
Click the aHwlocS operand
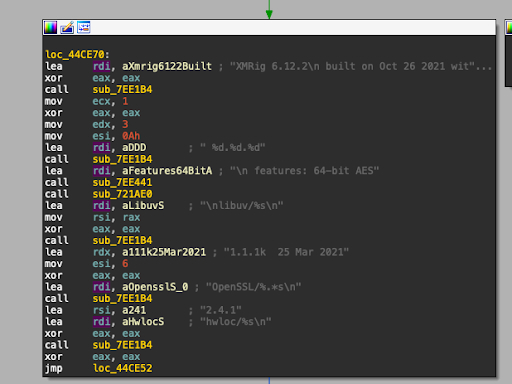click(x=143, y=322)
